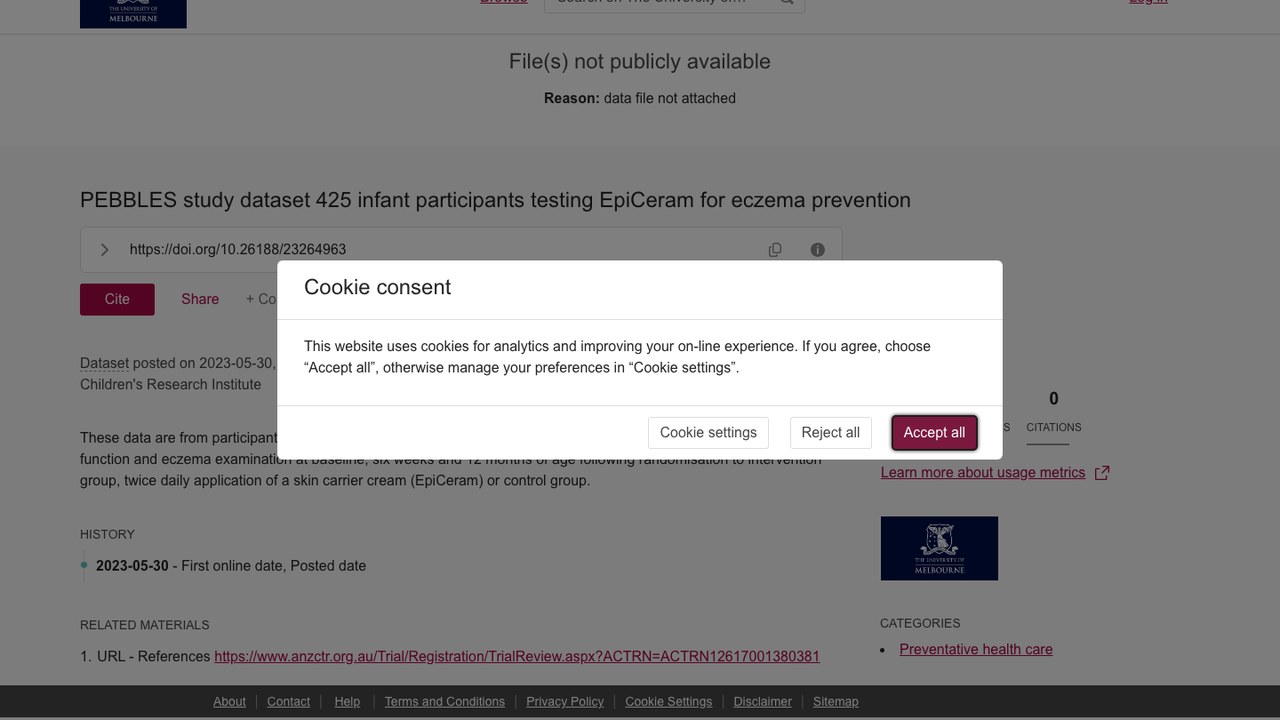
Task: Open the DOI info icon
Action: (818, 250)
